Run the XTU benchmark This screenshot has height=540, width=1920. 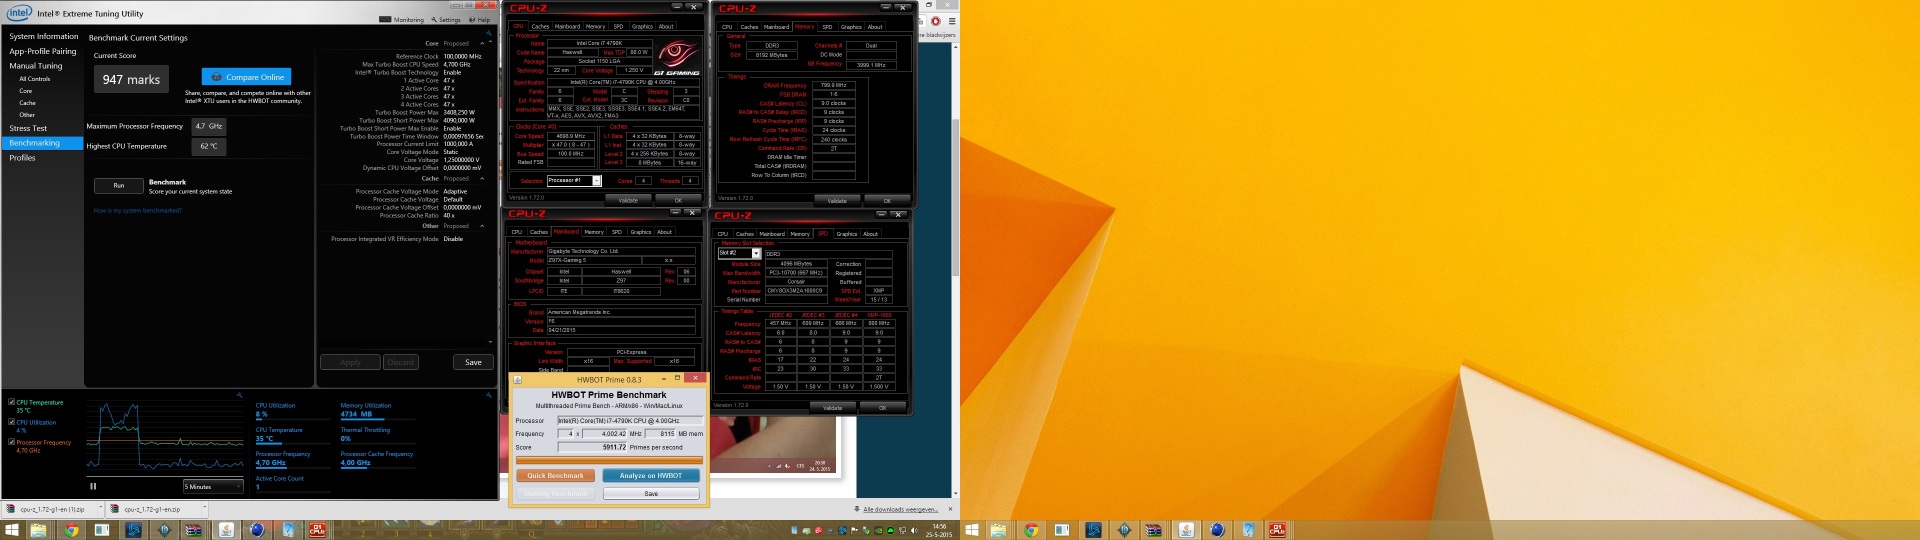click(x=119, y=185)
